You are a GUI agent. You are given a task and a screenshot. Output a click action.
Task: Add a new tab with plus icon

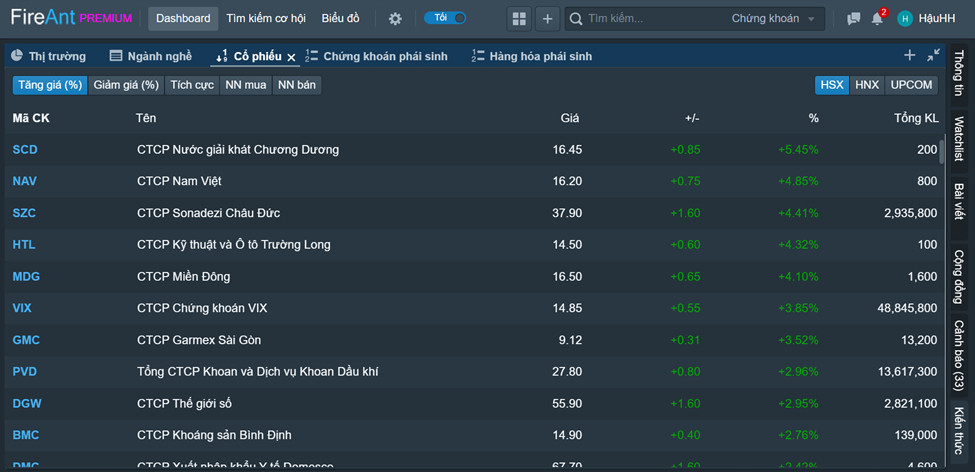tap(910, 55)
